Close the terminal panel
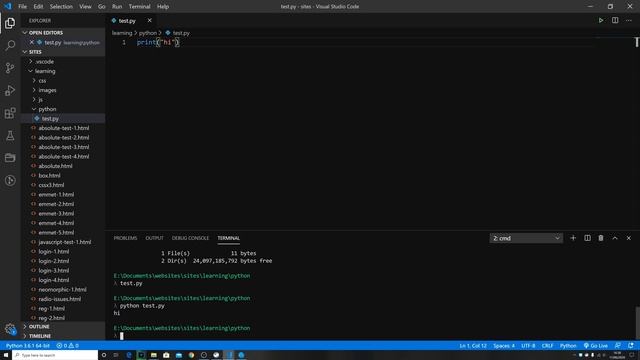Image resolution: width=640 pixels, height=360 pixels. 629,238
